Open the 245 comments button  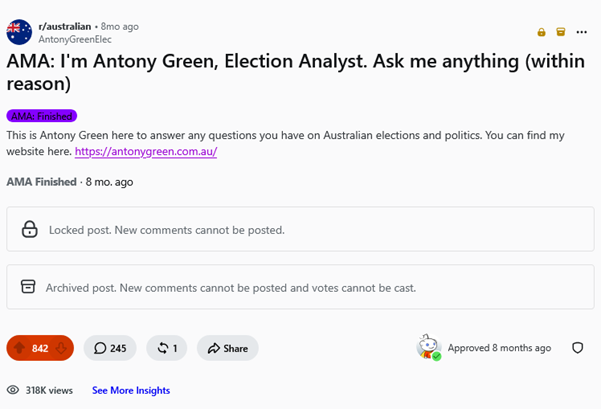(x=110, y=348)
